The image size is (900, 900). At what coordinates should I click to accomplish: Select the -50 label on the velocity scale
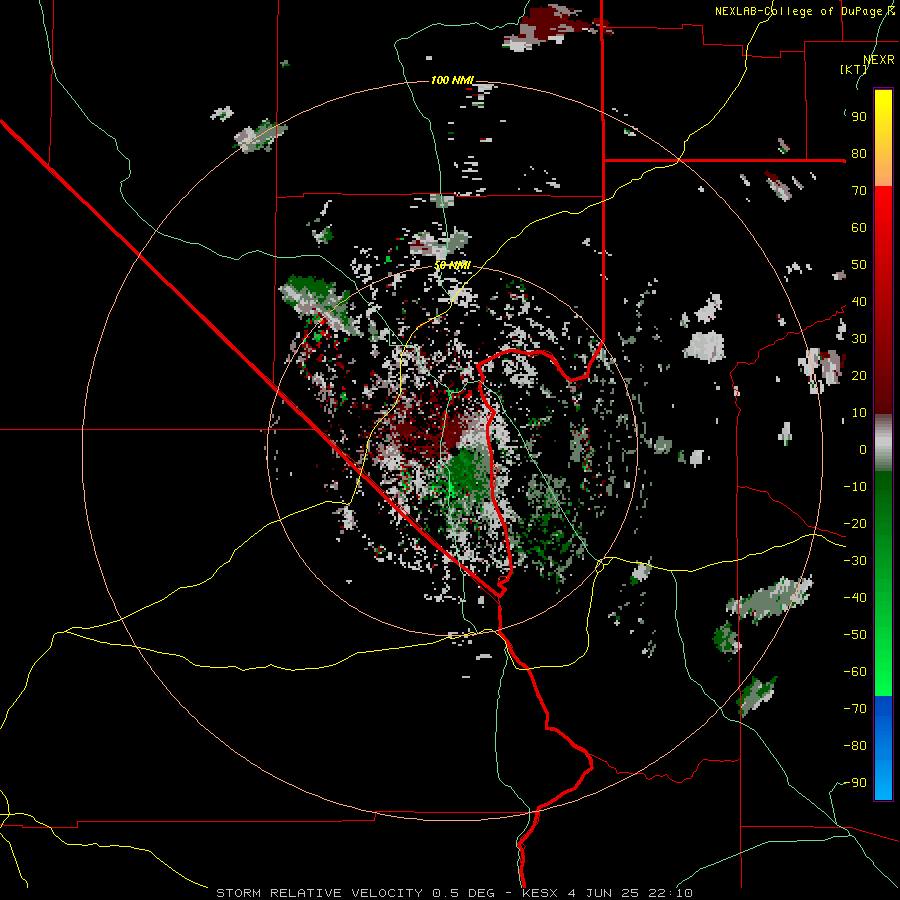coord(855,635)
